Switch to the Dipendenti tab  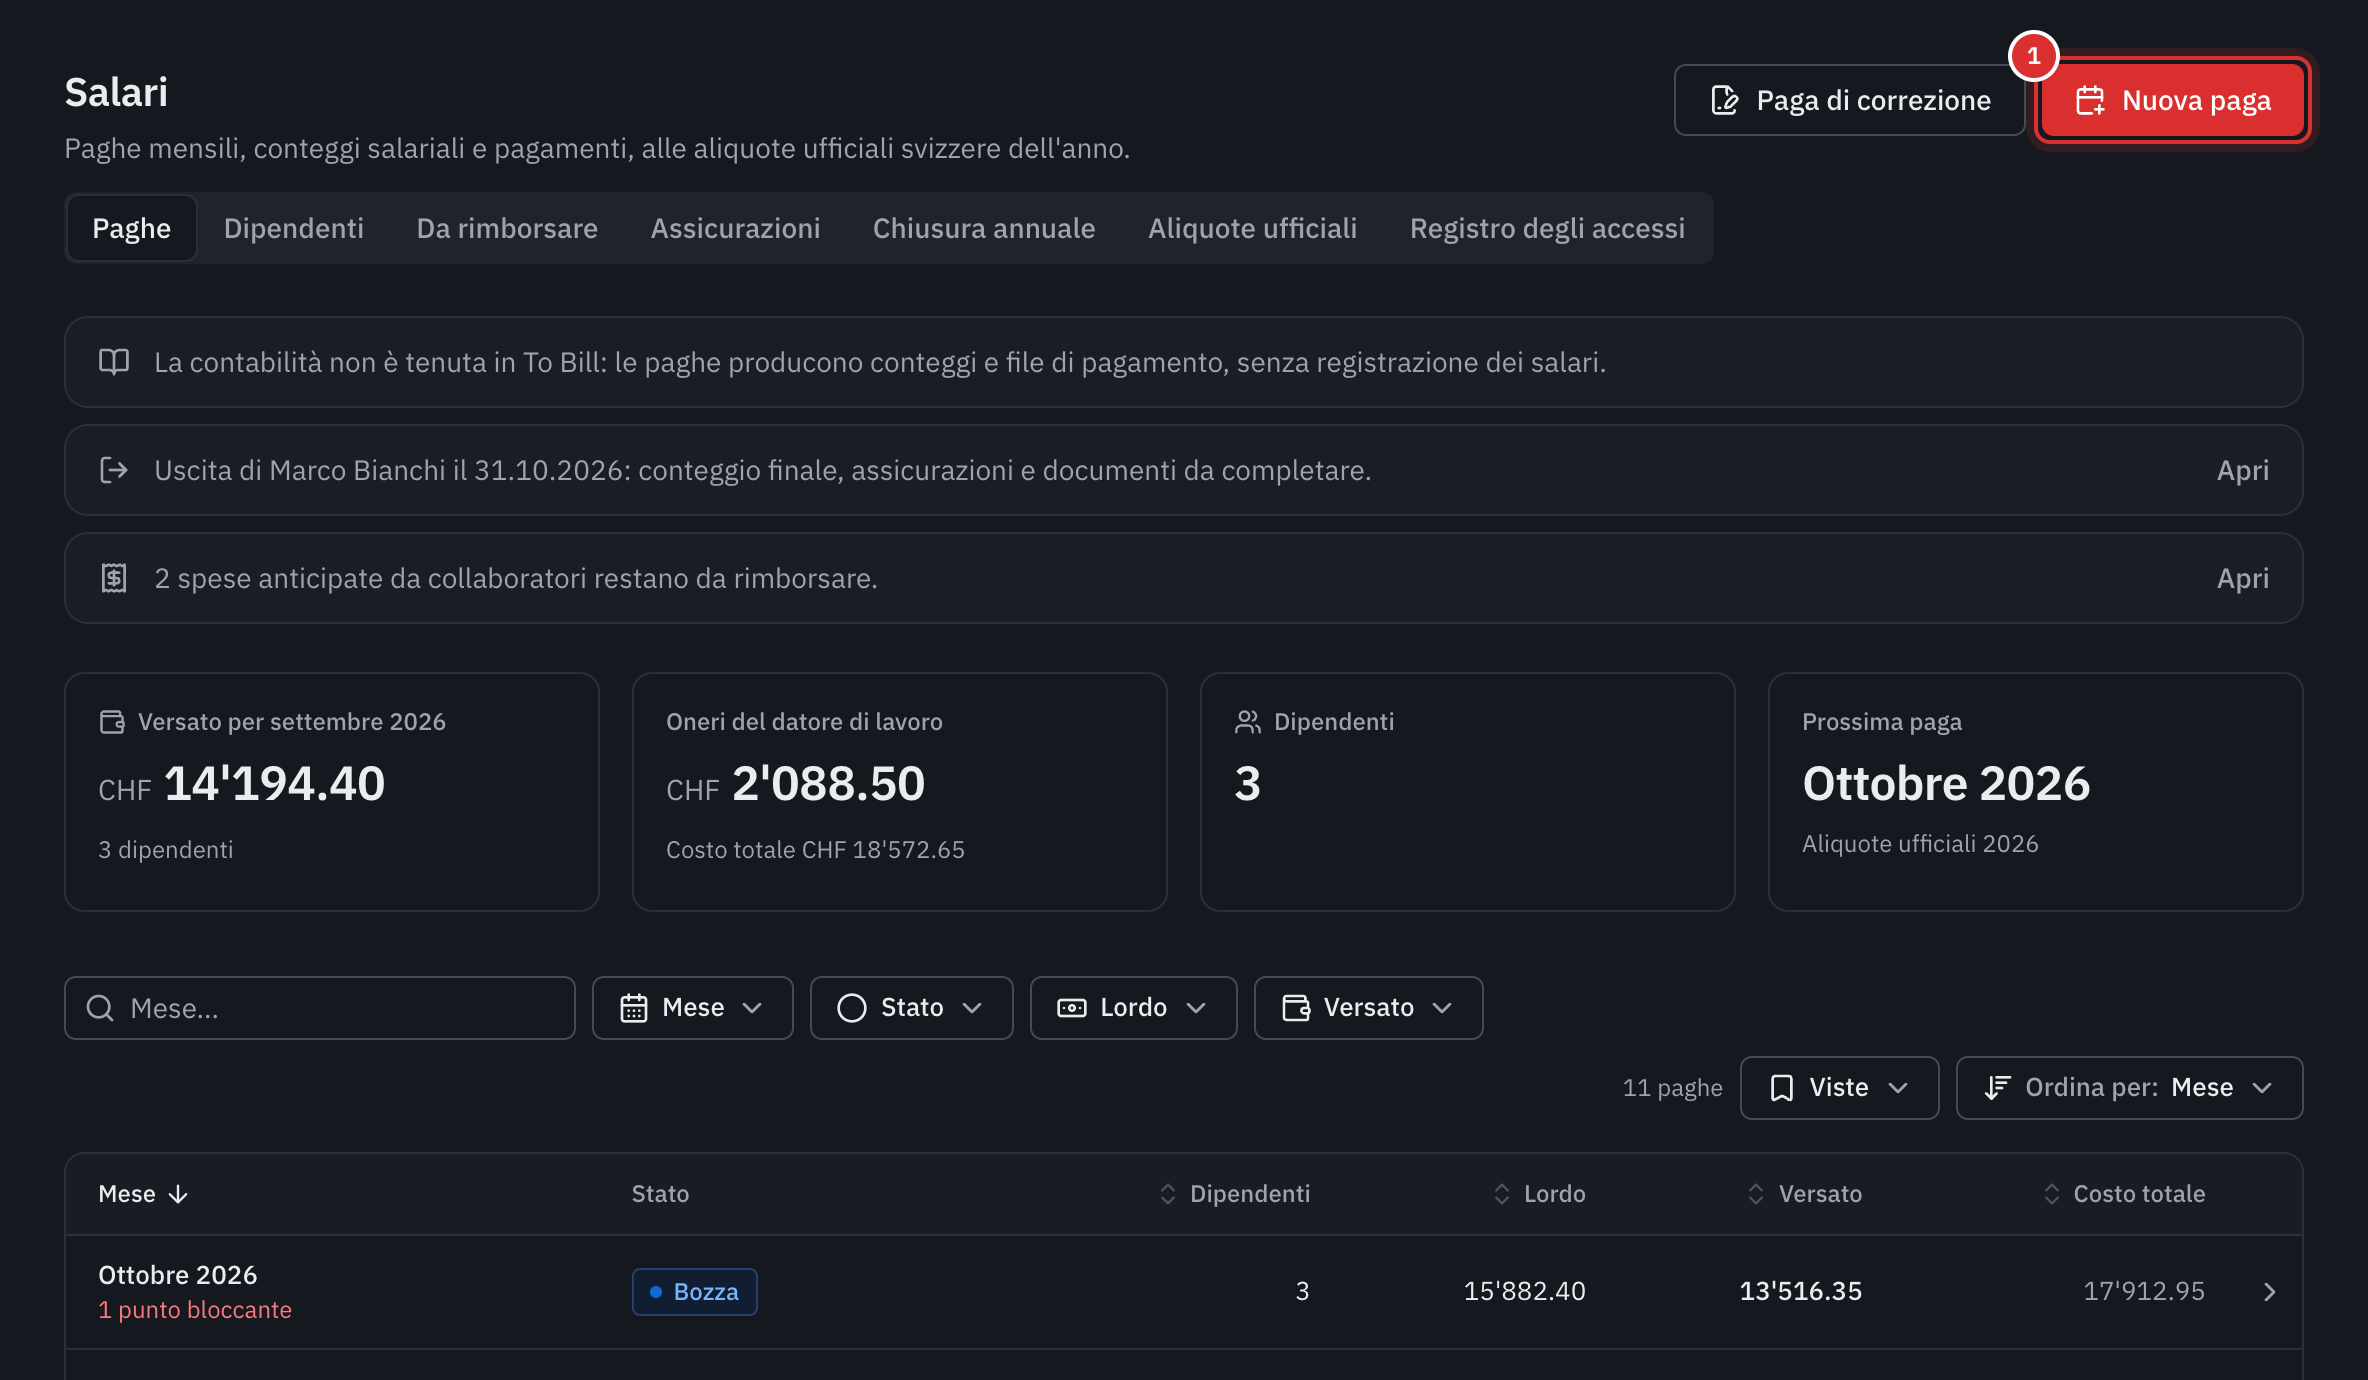tap(294, 228)
